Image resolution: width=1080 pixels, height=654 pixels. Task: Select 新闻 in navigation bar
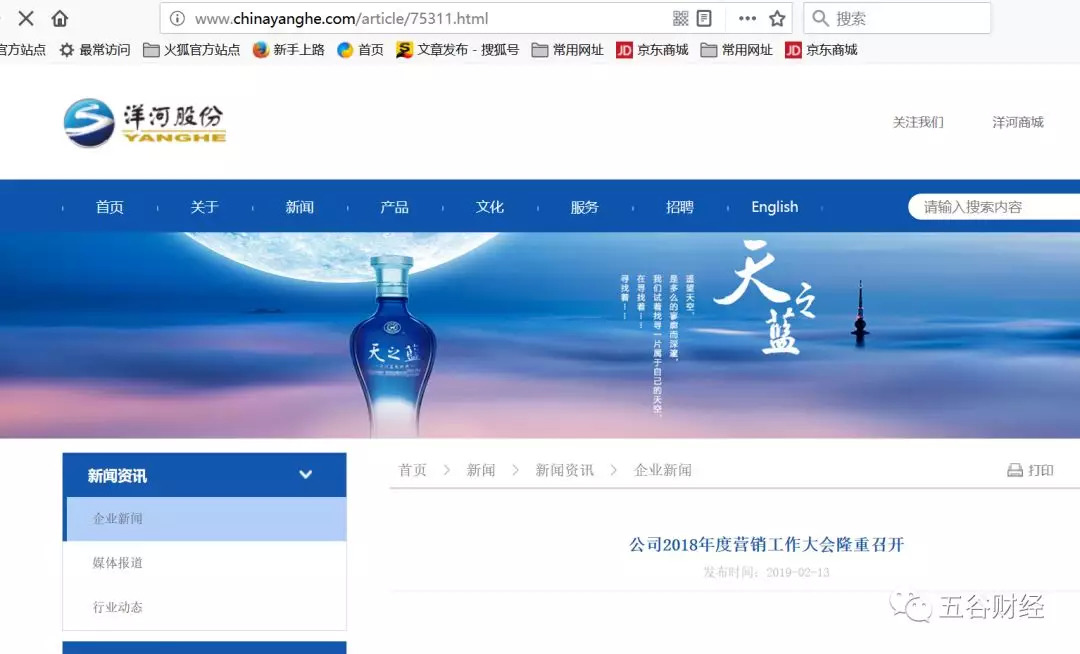tap(300, 207)
